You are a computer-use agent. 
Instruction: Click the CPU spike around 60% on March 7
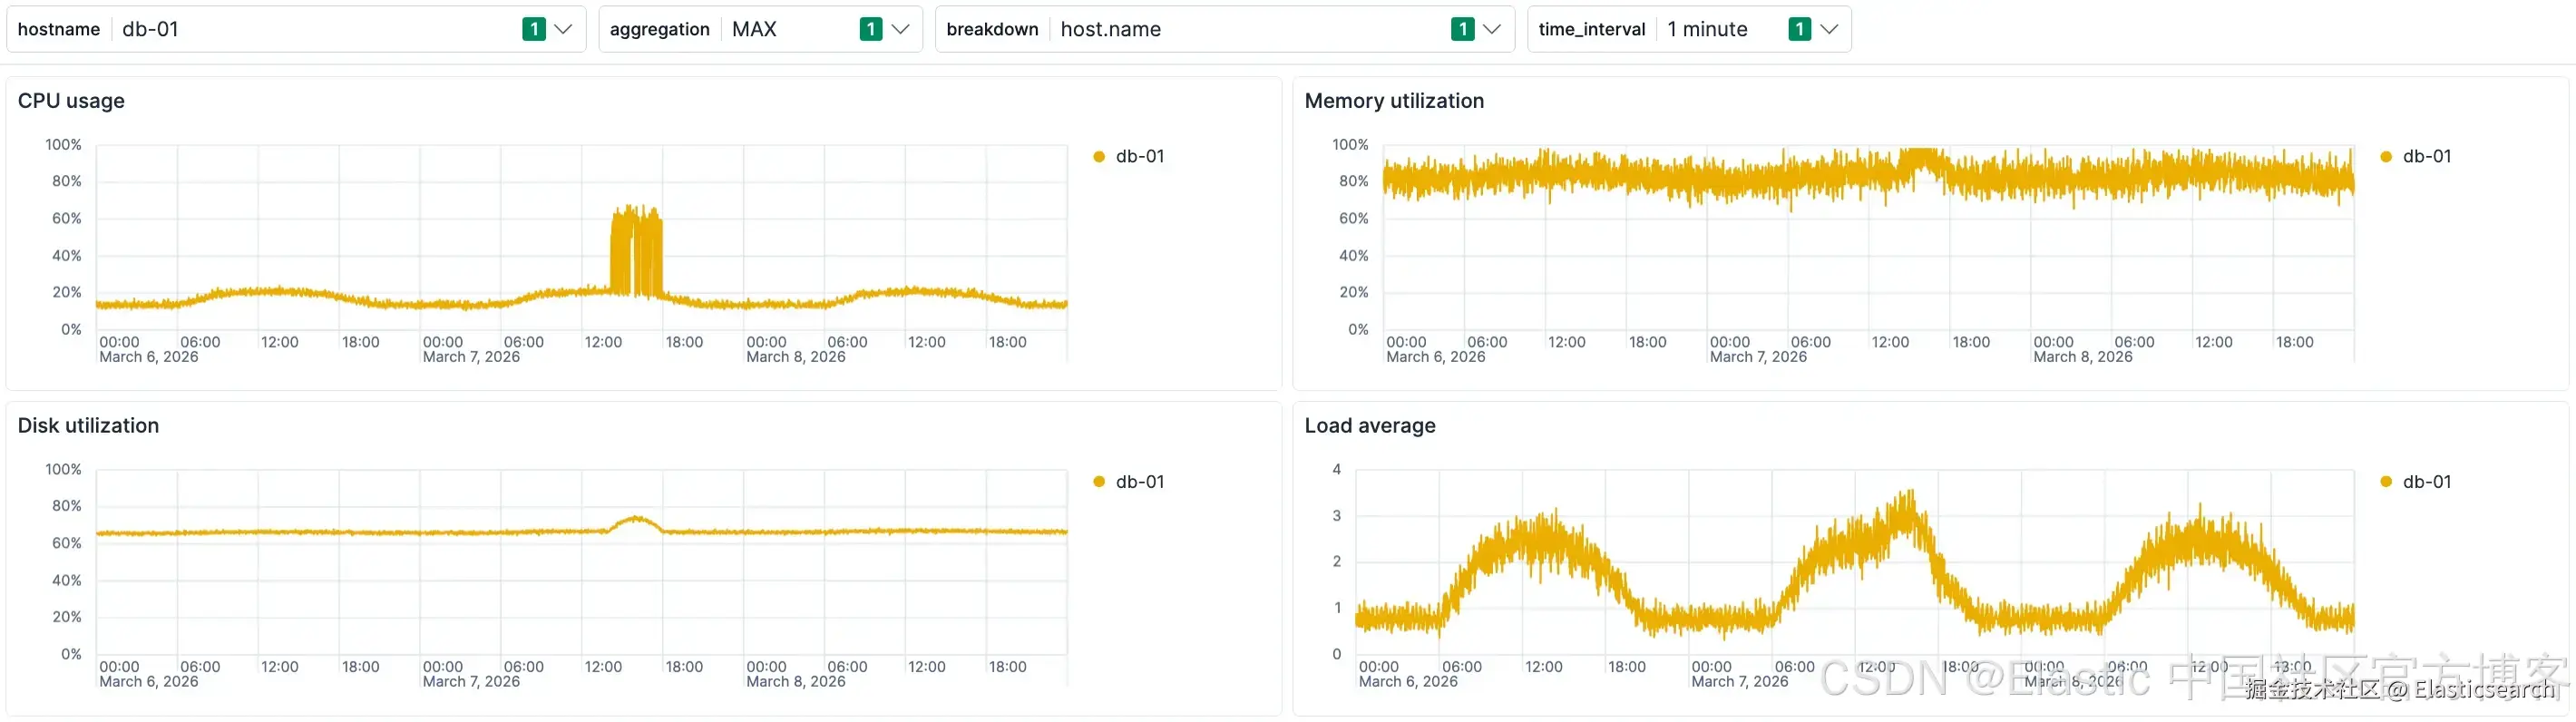tap(636, 250)
